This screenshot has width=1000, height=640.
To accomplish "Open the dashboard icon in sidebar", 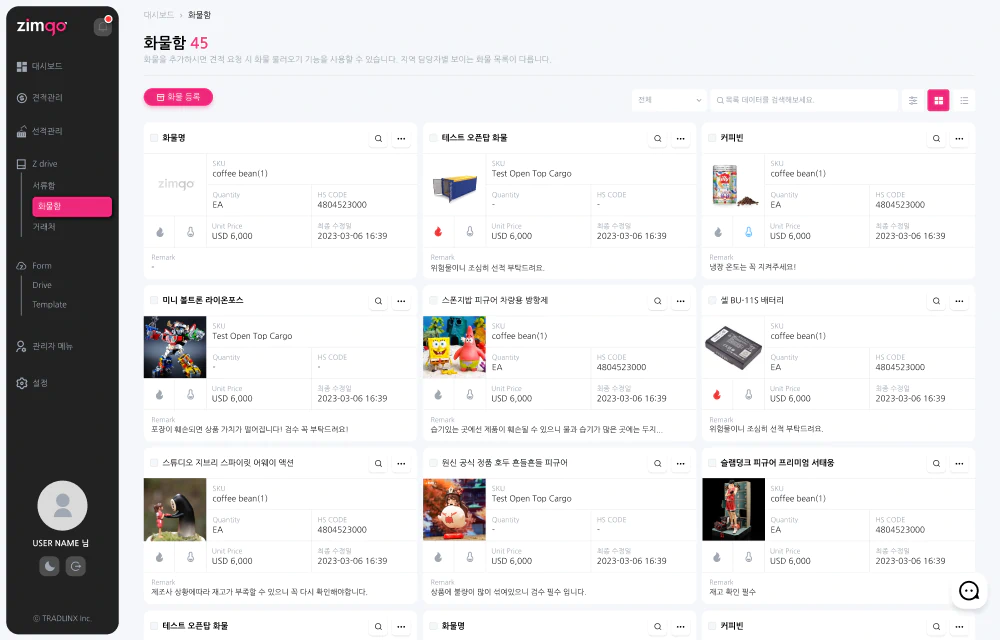I will pyautogui.click(x=22, y=66).
